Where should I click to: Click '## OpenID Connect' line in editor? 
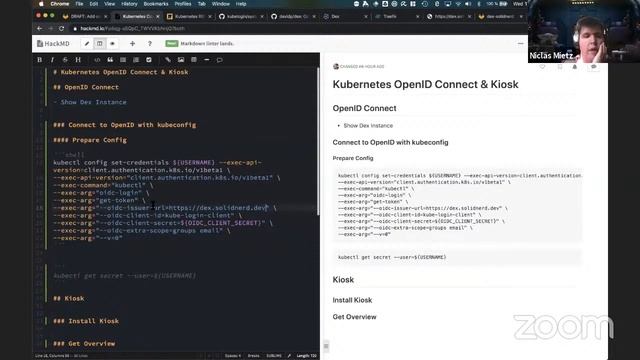(x=86, y=87)
